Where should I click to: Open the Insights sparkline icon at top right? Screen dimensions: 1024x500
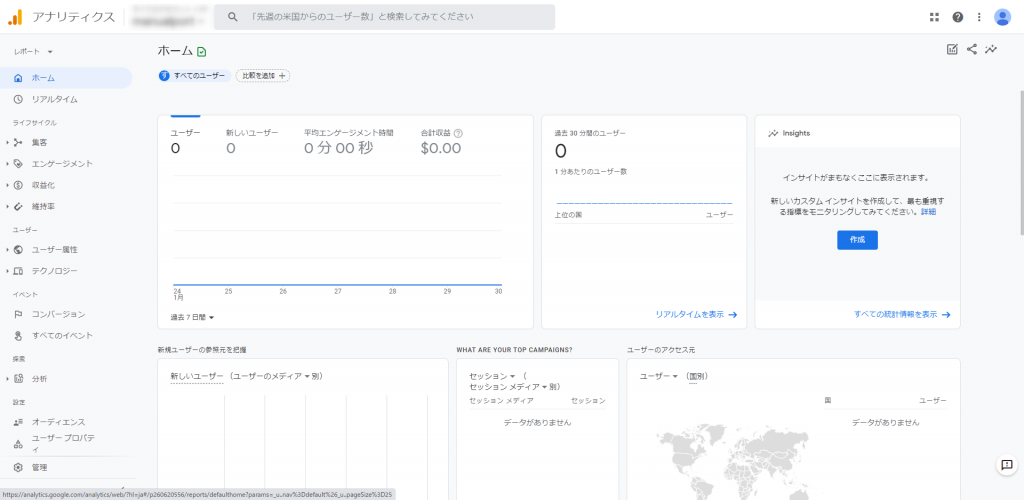point(991,49)
